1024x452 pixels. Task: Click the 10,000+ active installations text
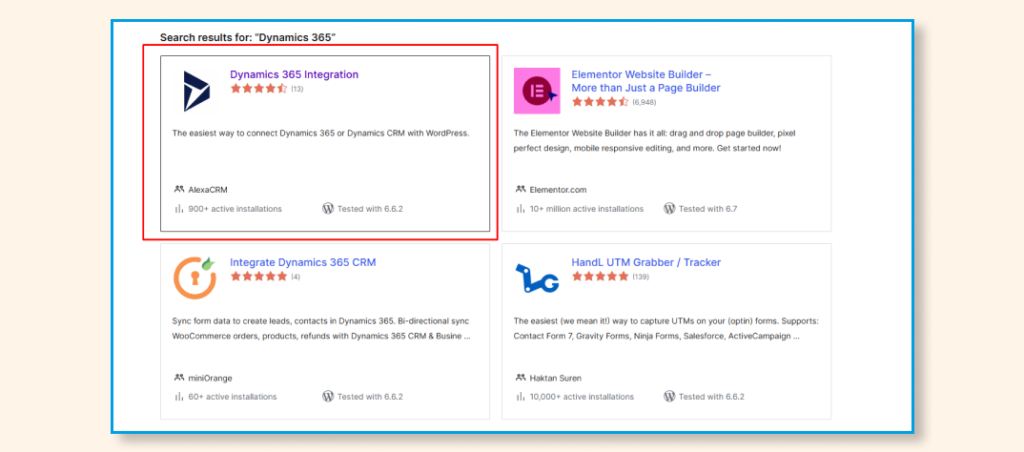coord(582,396)
